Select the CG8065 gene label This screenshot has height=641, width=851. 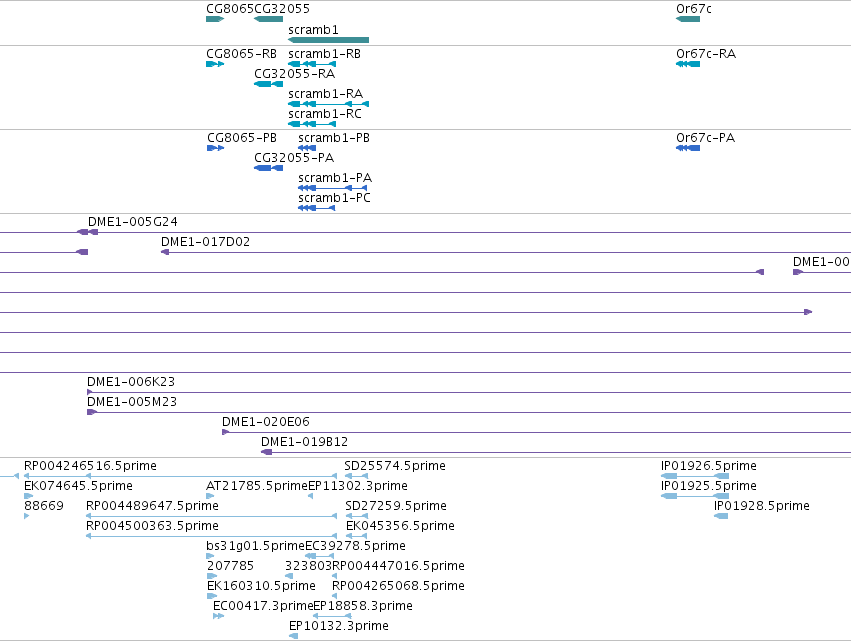pos(230,9)
